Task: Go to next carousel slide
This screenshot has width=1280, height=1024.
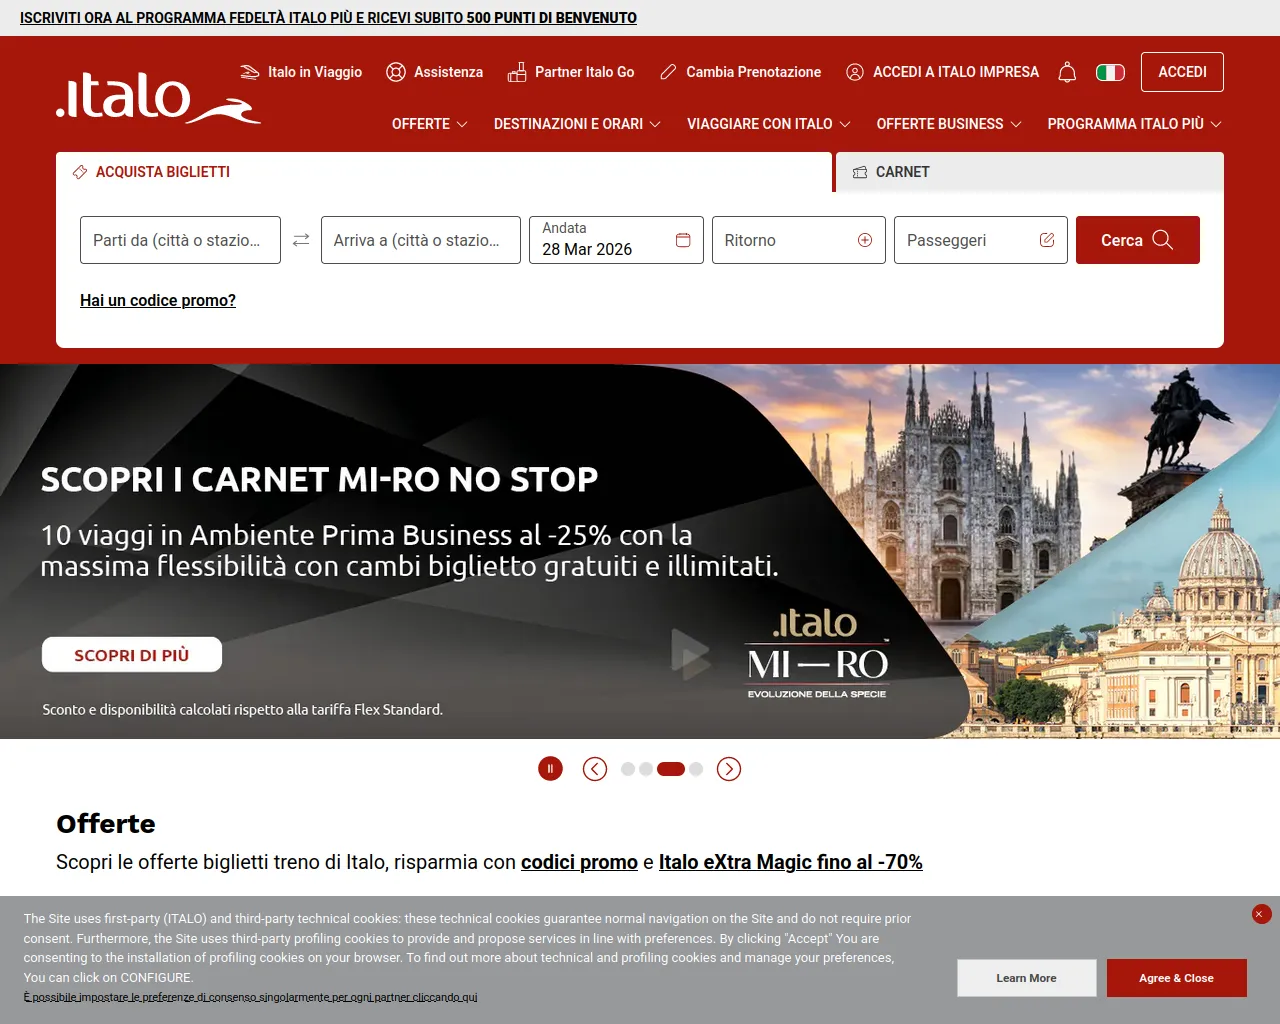Action: coord(729,769)
